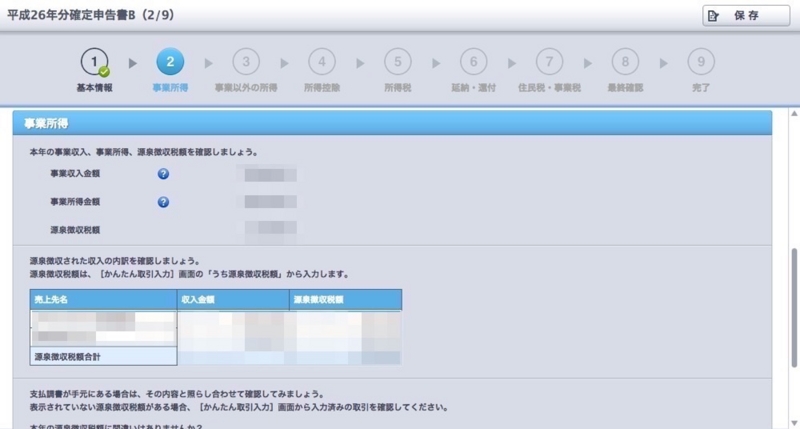Open help icon beside 事業所得金額

163,202
